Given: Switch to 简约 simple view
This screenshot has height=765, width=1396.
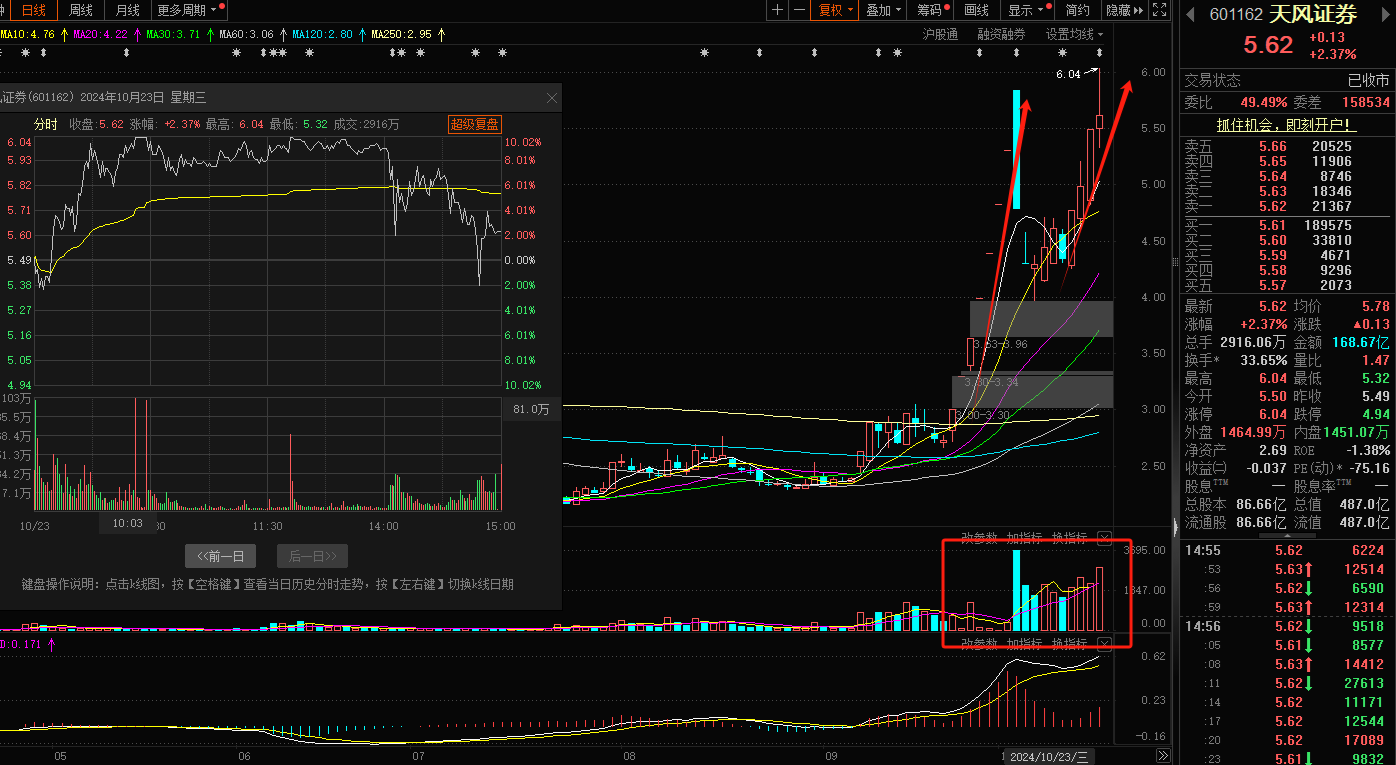Looking at the screenshot, I should pos(1078,10).
